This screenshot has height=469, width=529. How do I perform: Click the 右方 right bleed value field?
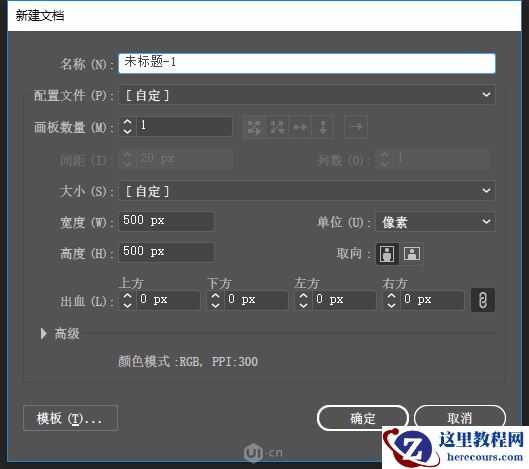(x=432, y=300)
